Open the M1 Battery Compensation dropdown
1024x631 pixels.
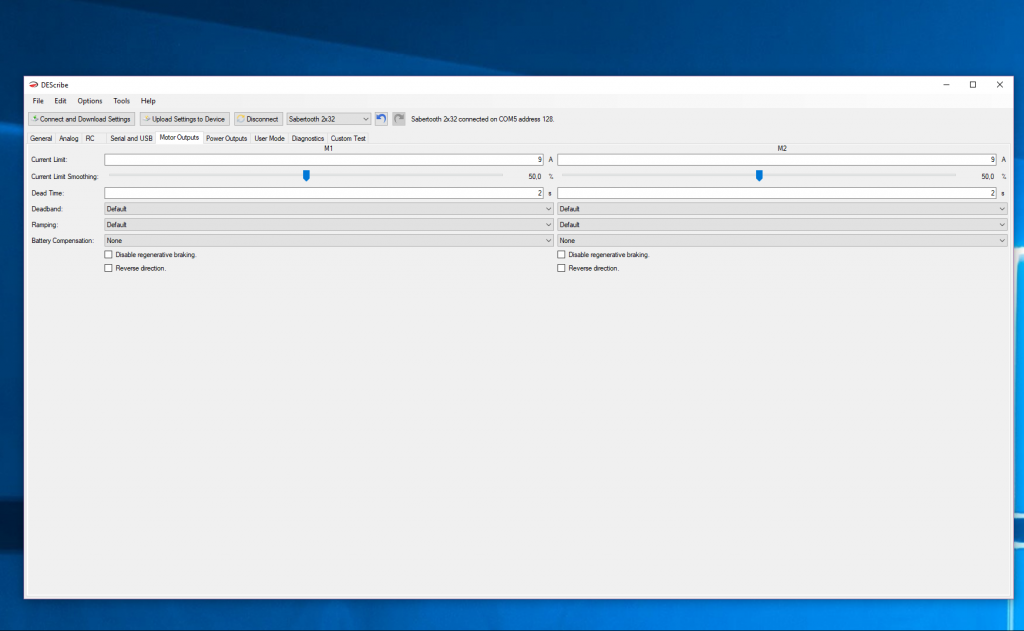pyautogui.click(x=328, y=240)
